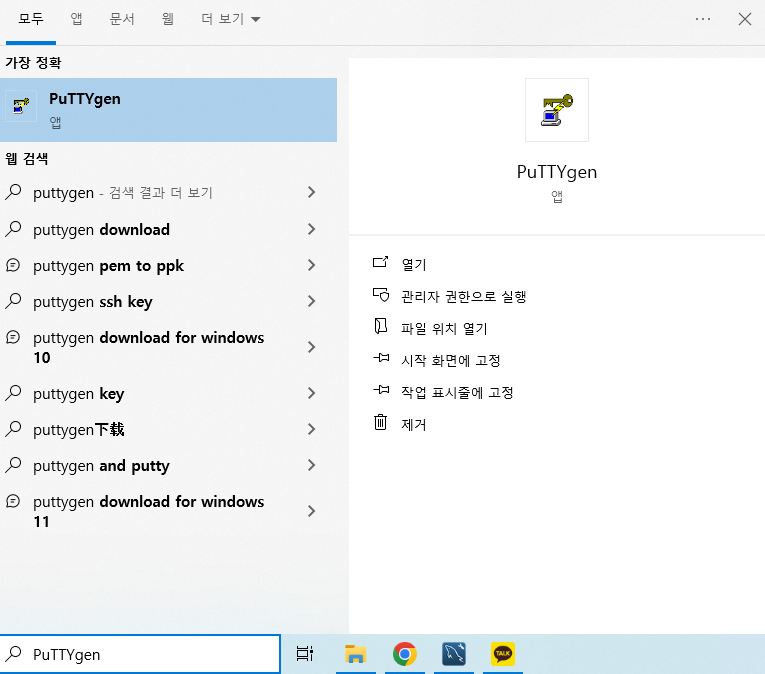
Task: Expand chevron for 'puttygen ssh key'
Action: [312, 301]
